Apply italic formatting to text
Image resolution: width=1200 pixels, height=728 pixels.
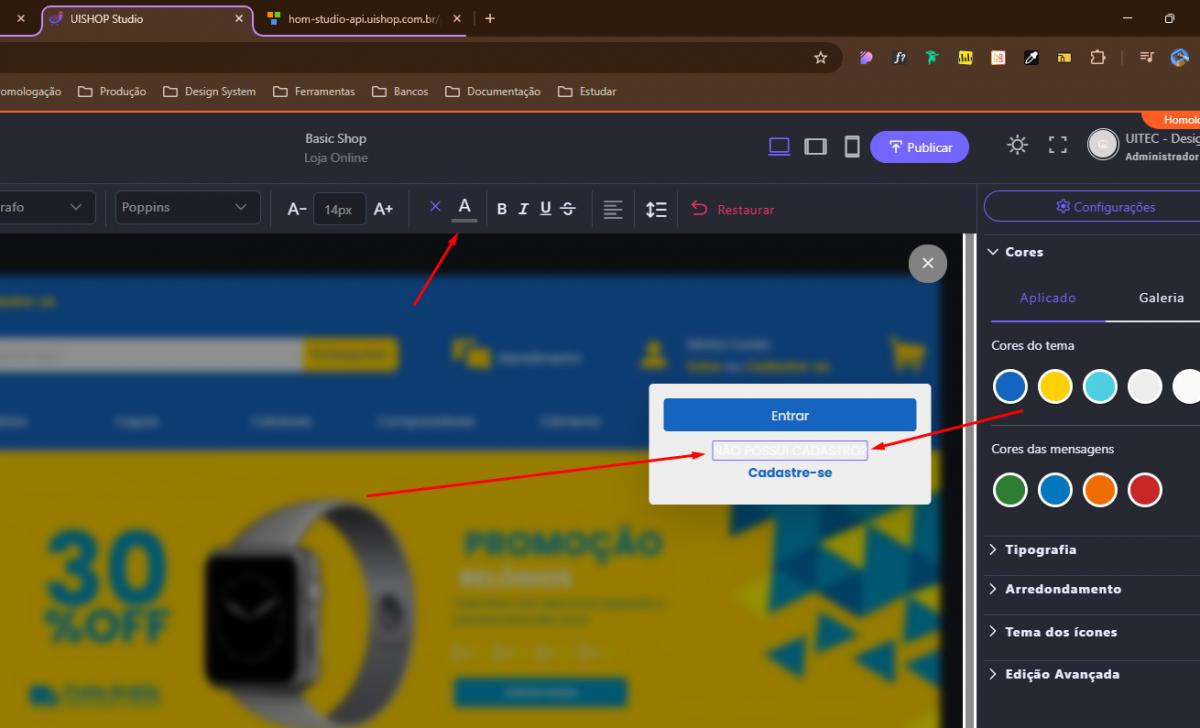(523, 209)
